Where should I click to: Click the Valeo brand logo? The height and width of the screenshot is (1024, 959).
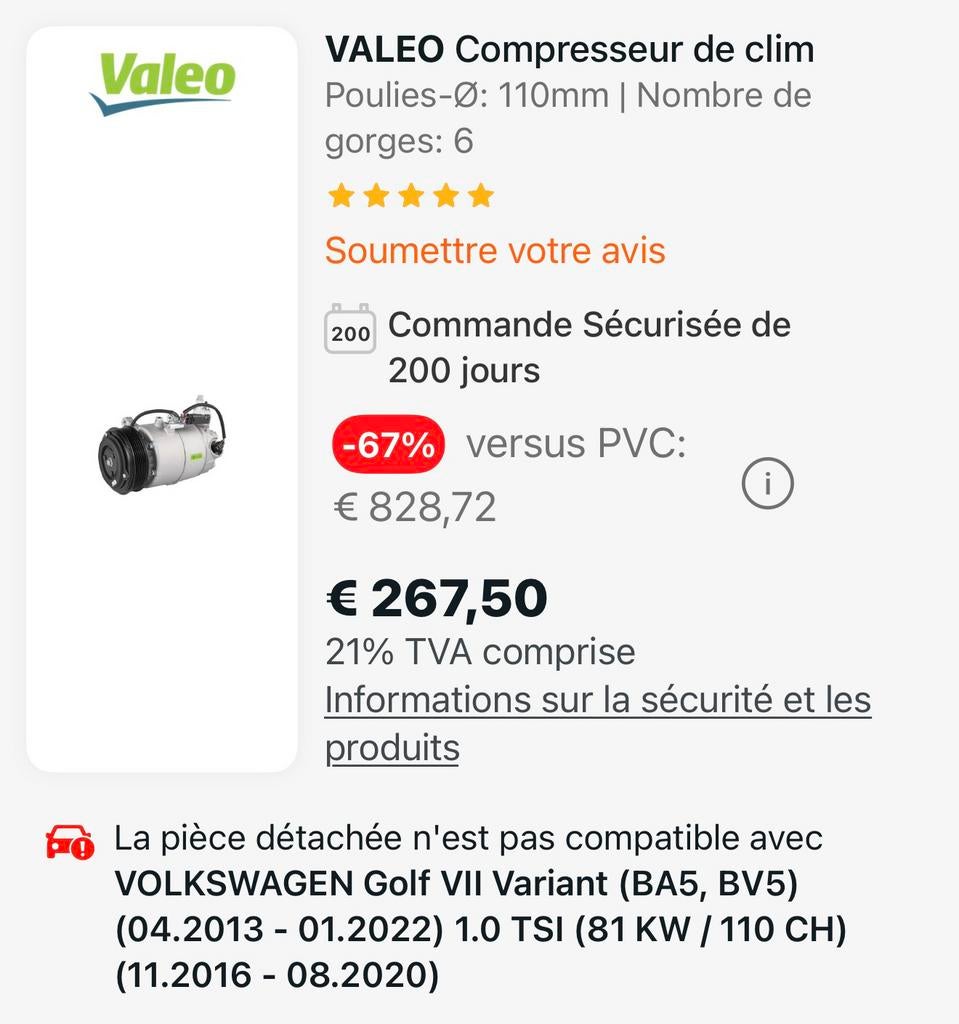coord(163,80)
